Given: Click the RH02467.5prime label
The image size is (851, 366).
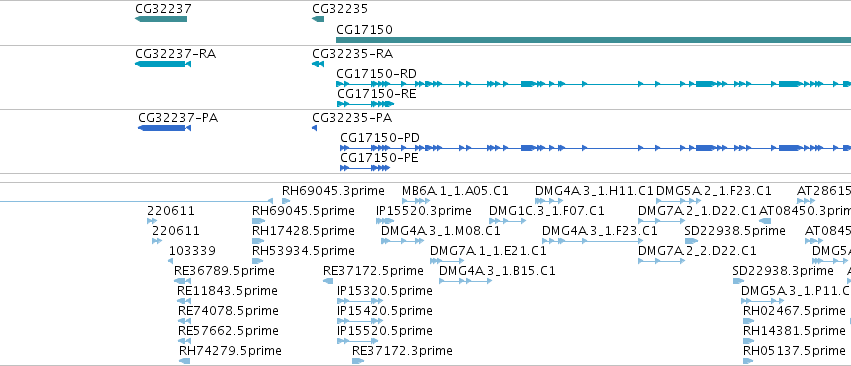Looking at the screenshot, I should pyautogui.click(x=794, y=310).
